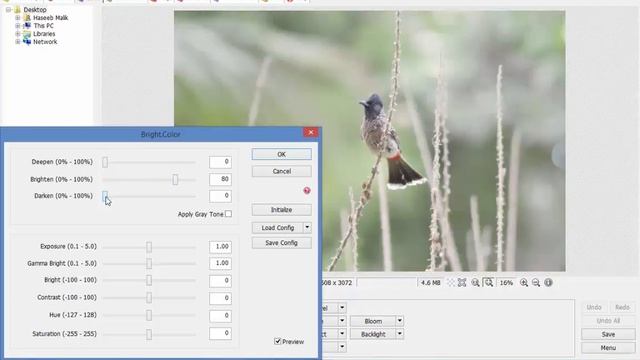Image resolution: width=640 pixels, height=360 pixels.
Task: Click the Desktop folder icon in tree
Action: (x=18, y=9)
